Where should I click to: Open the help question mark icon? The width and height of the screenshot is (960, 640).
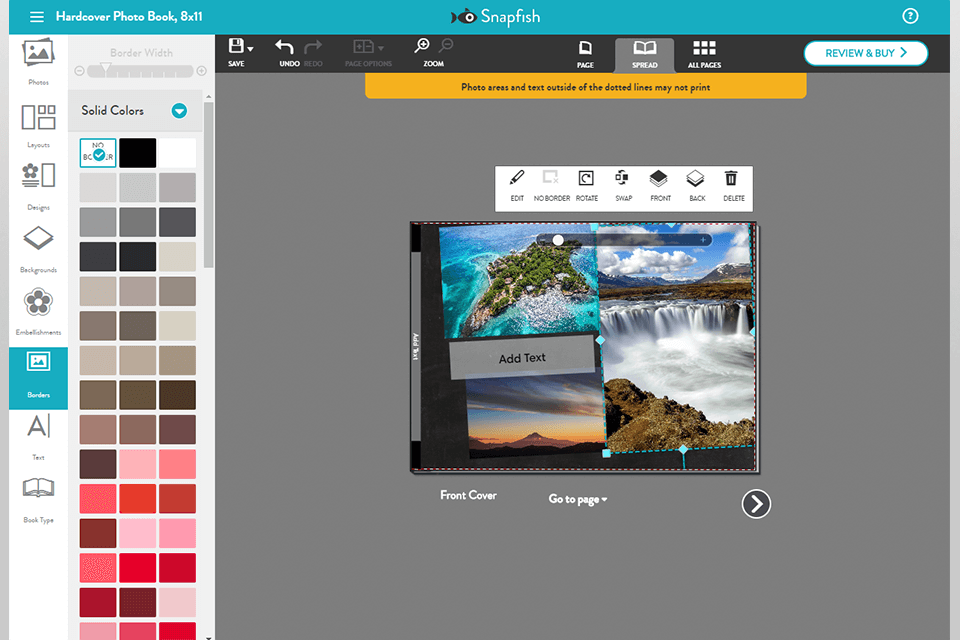tap(910, 16)
